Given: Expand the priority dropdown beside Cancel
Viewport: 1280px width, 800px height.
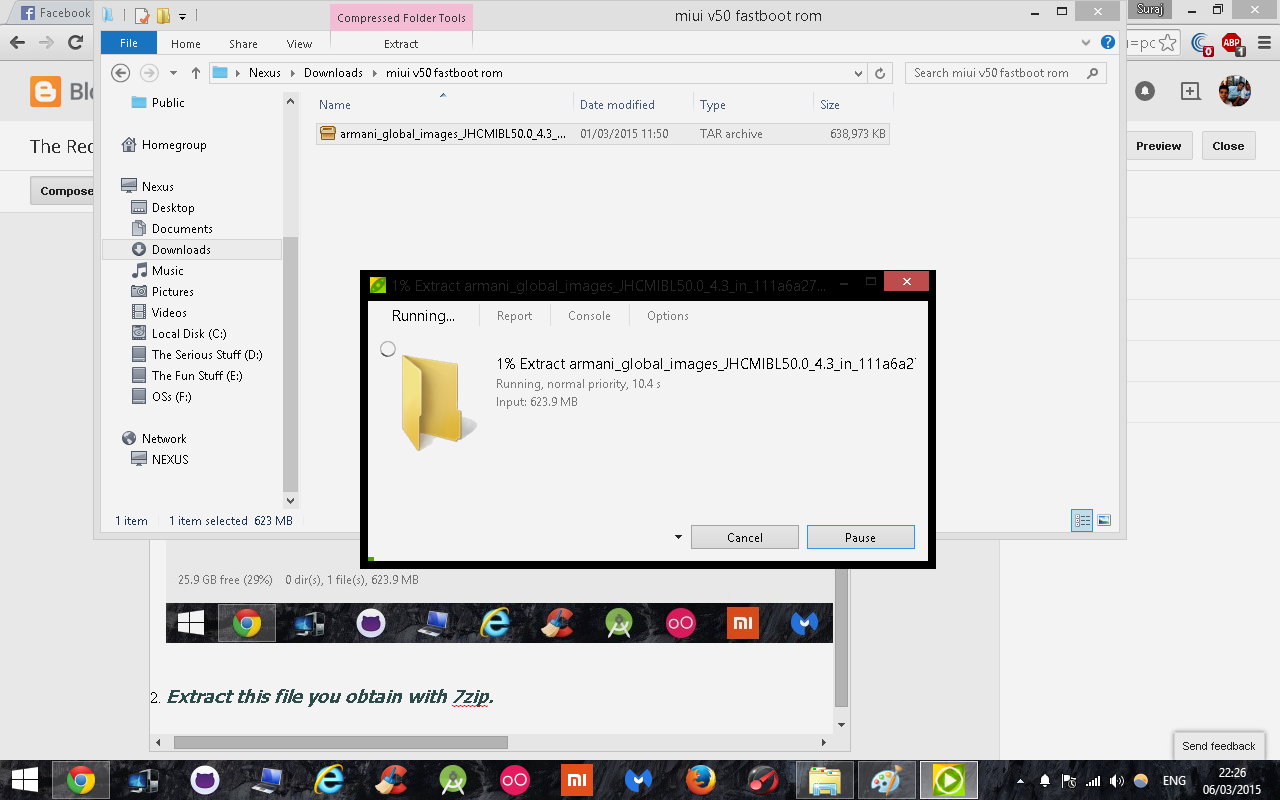Looking at the screenshot, I should click(x=678, y=537).
